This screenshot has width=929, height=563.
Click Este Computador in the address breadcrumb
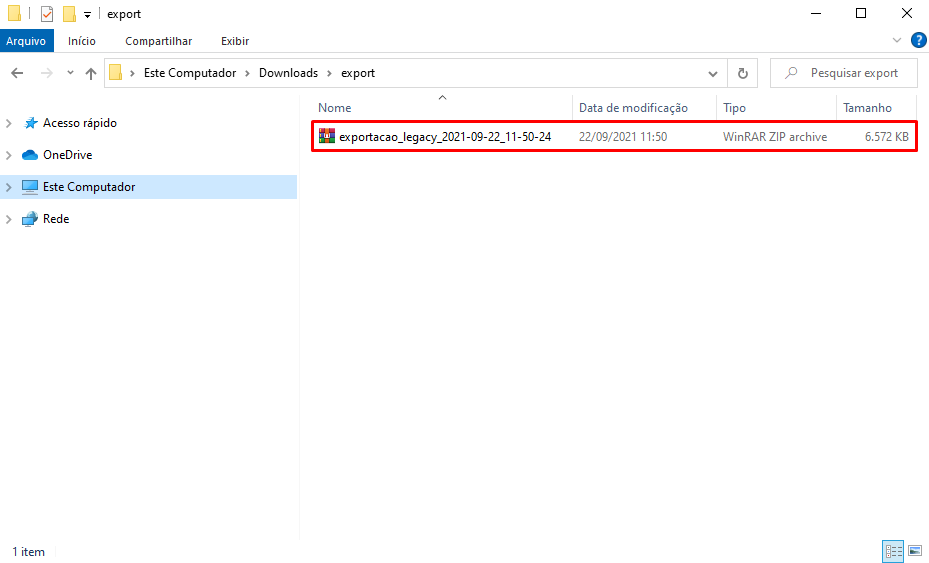[190, 73]
